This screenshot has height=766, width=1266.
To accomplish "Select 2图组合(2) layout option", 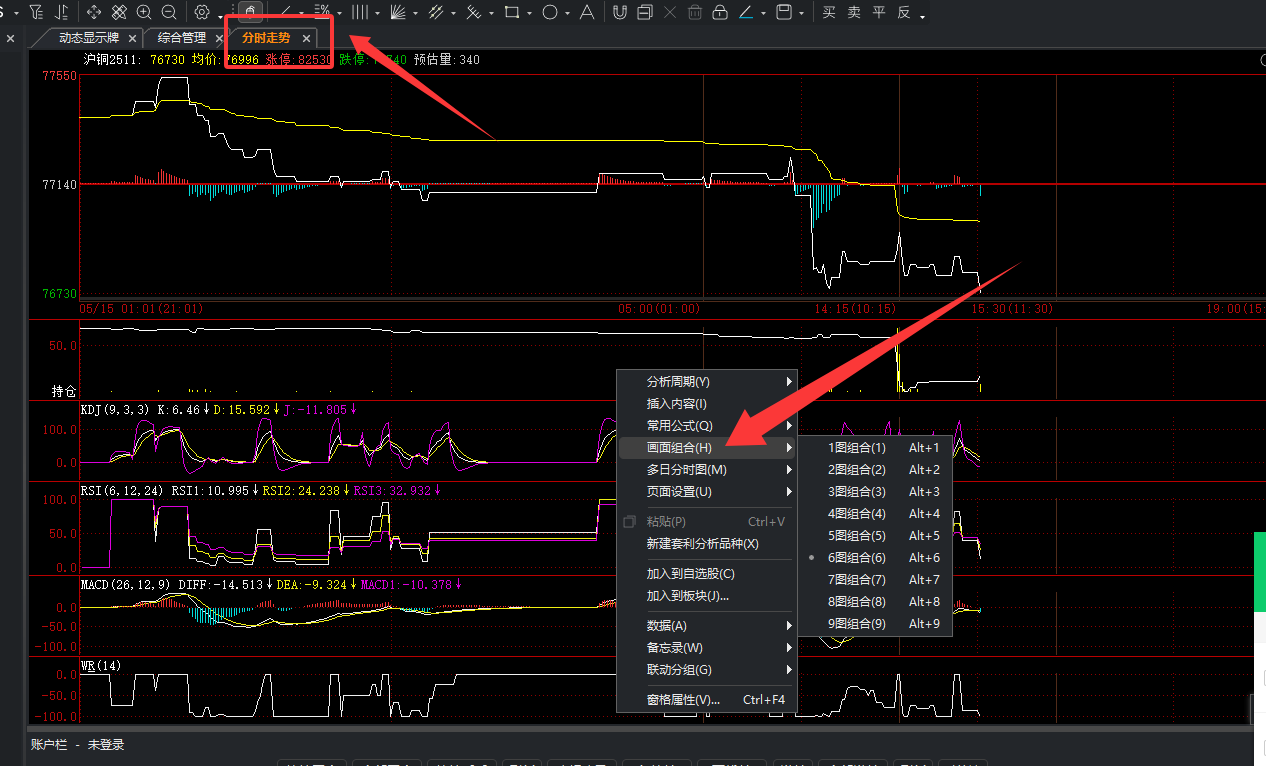I will [x=875, y=469].
